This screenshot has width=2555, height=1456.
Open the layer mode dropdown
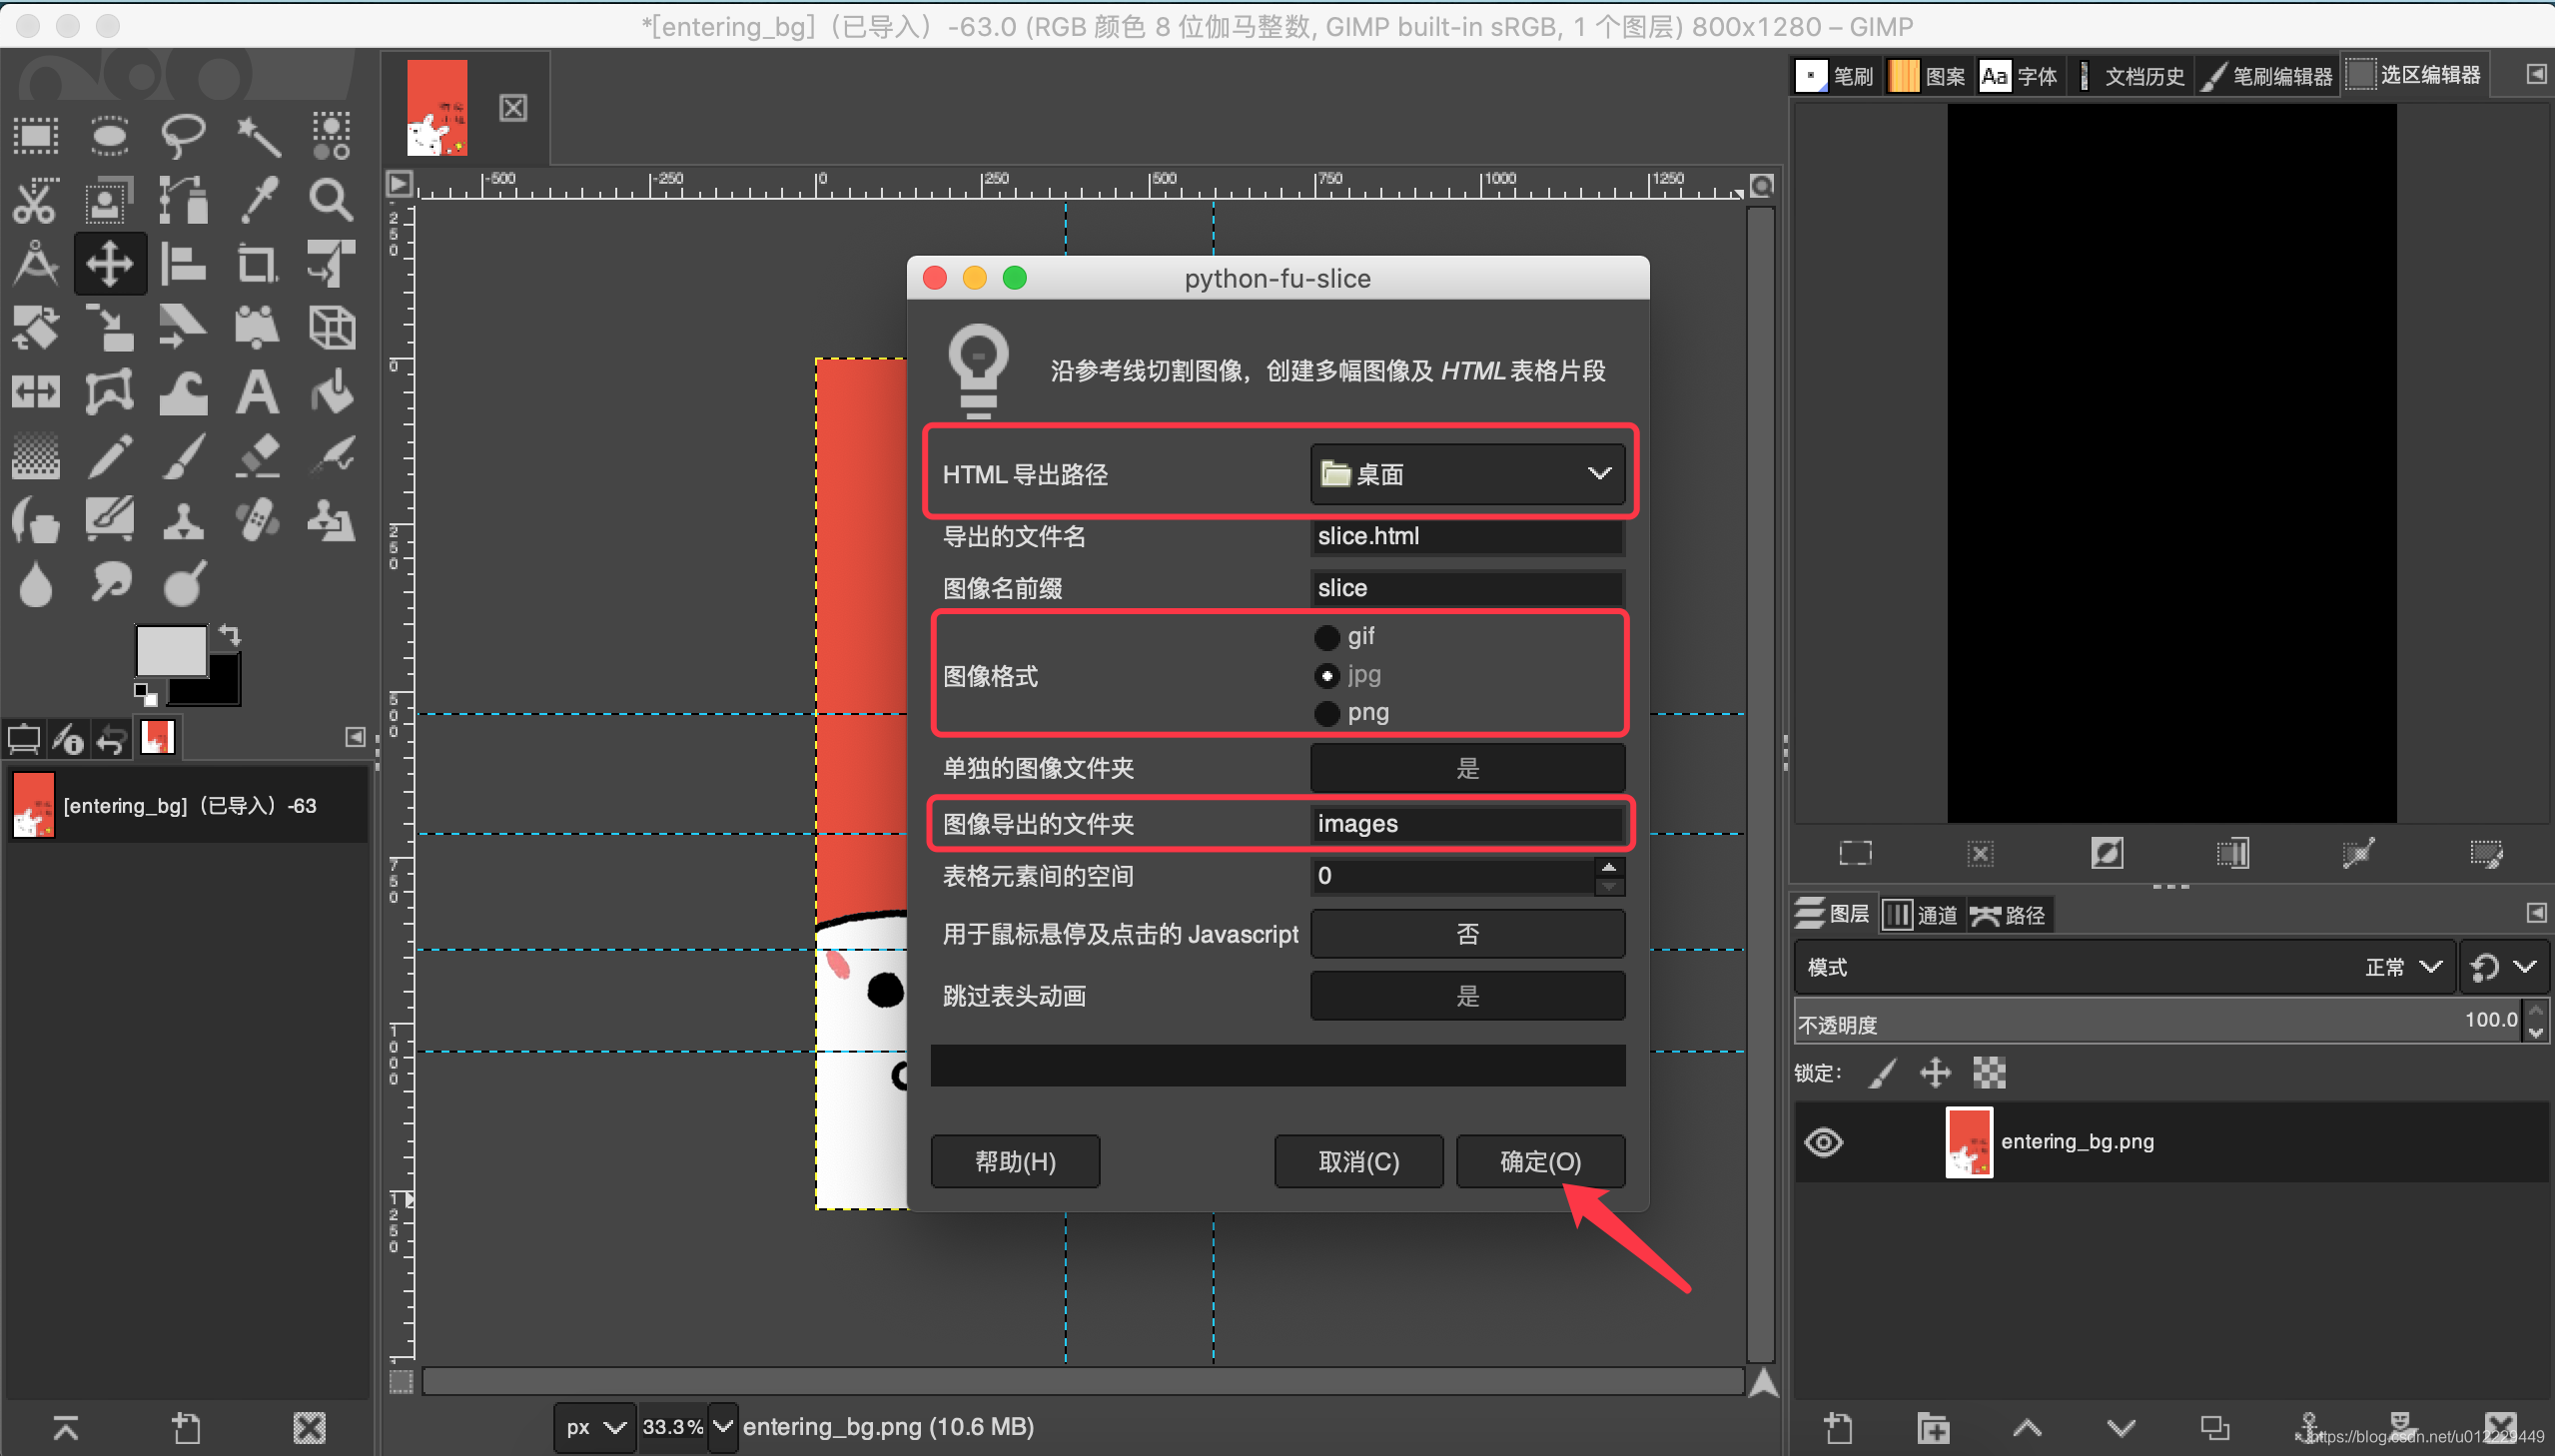(x=2402, y=967)
